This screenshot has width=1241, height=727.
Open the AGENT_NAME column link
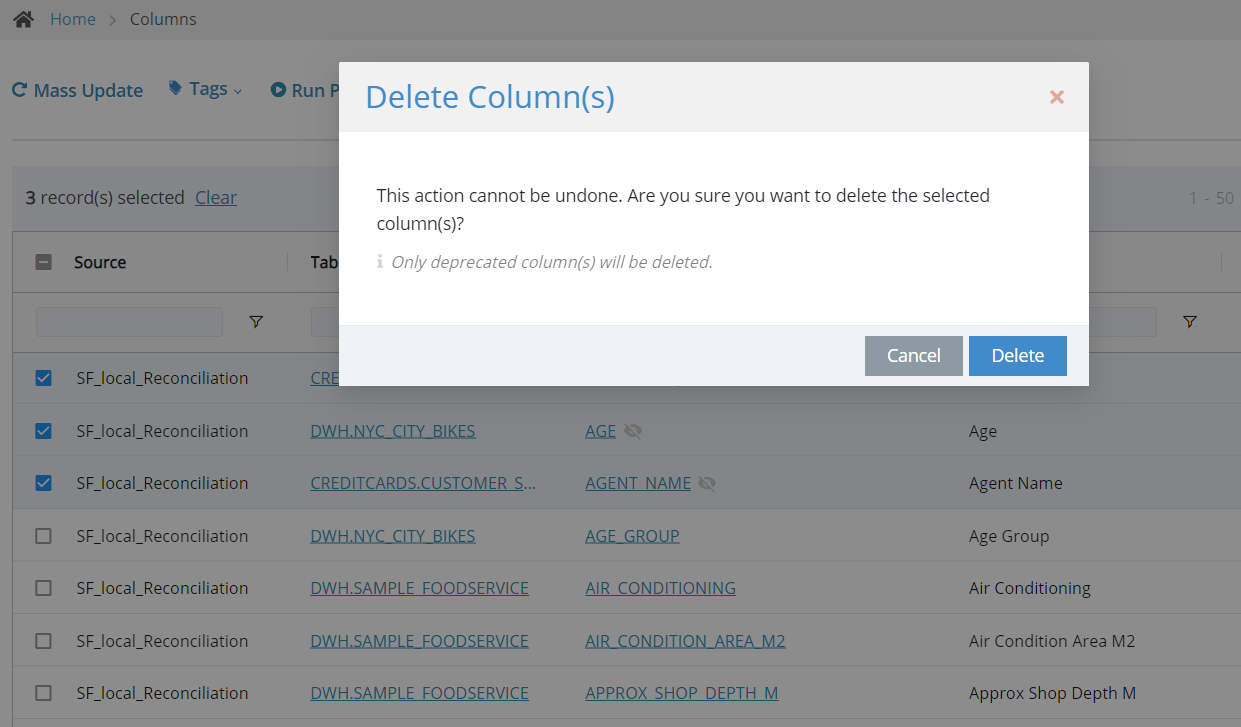click(638, 483)
